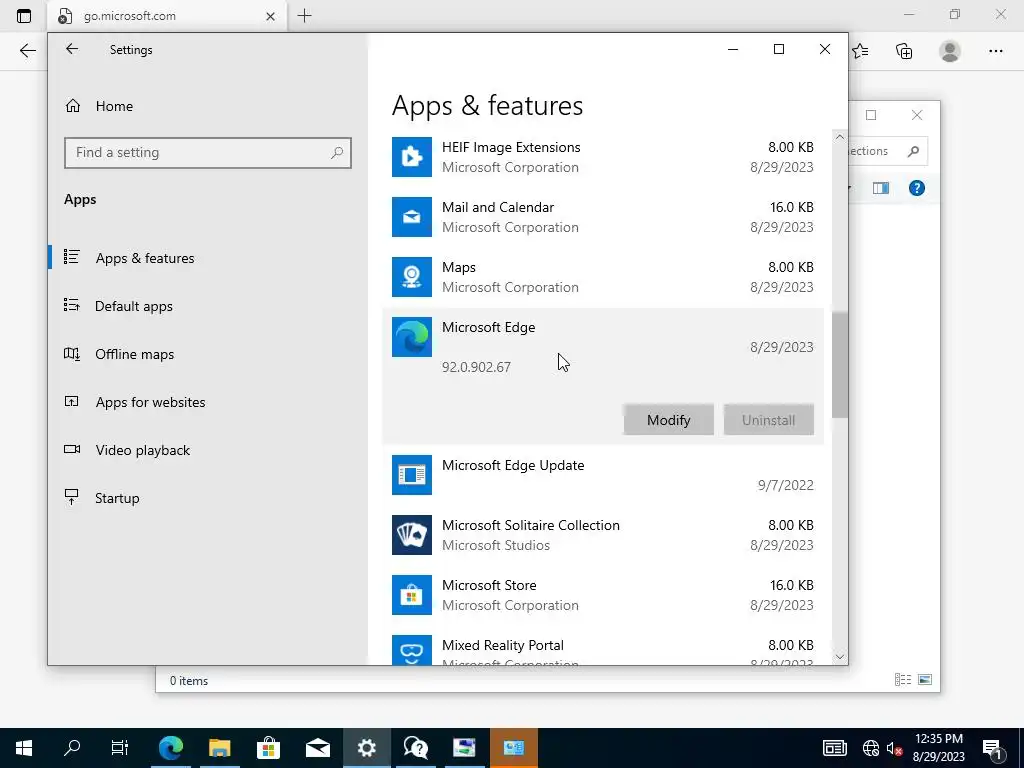Open the notification center icon
Screen dimensions: 1024x768
pos(992,748)
